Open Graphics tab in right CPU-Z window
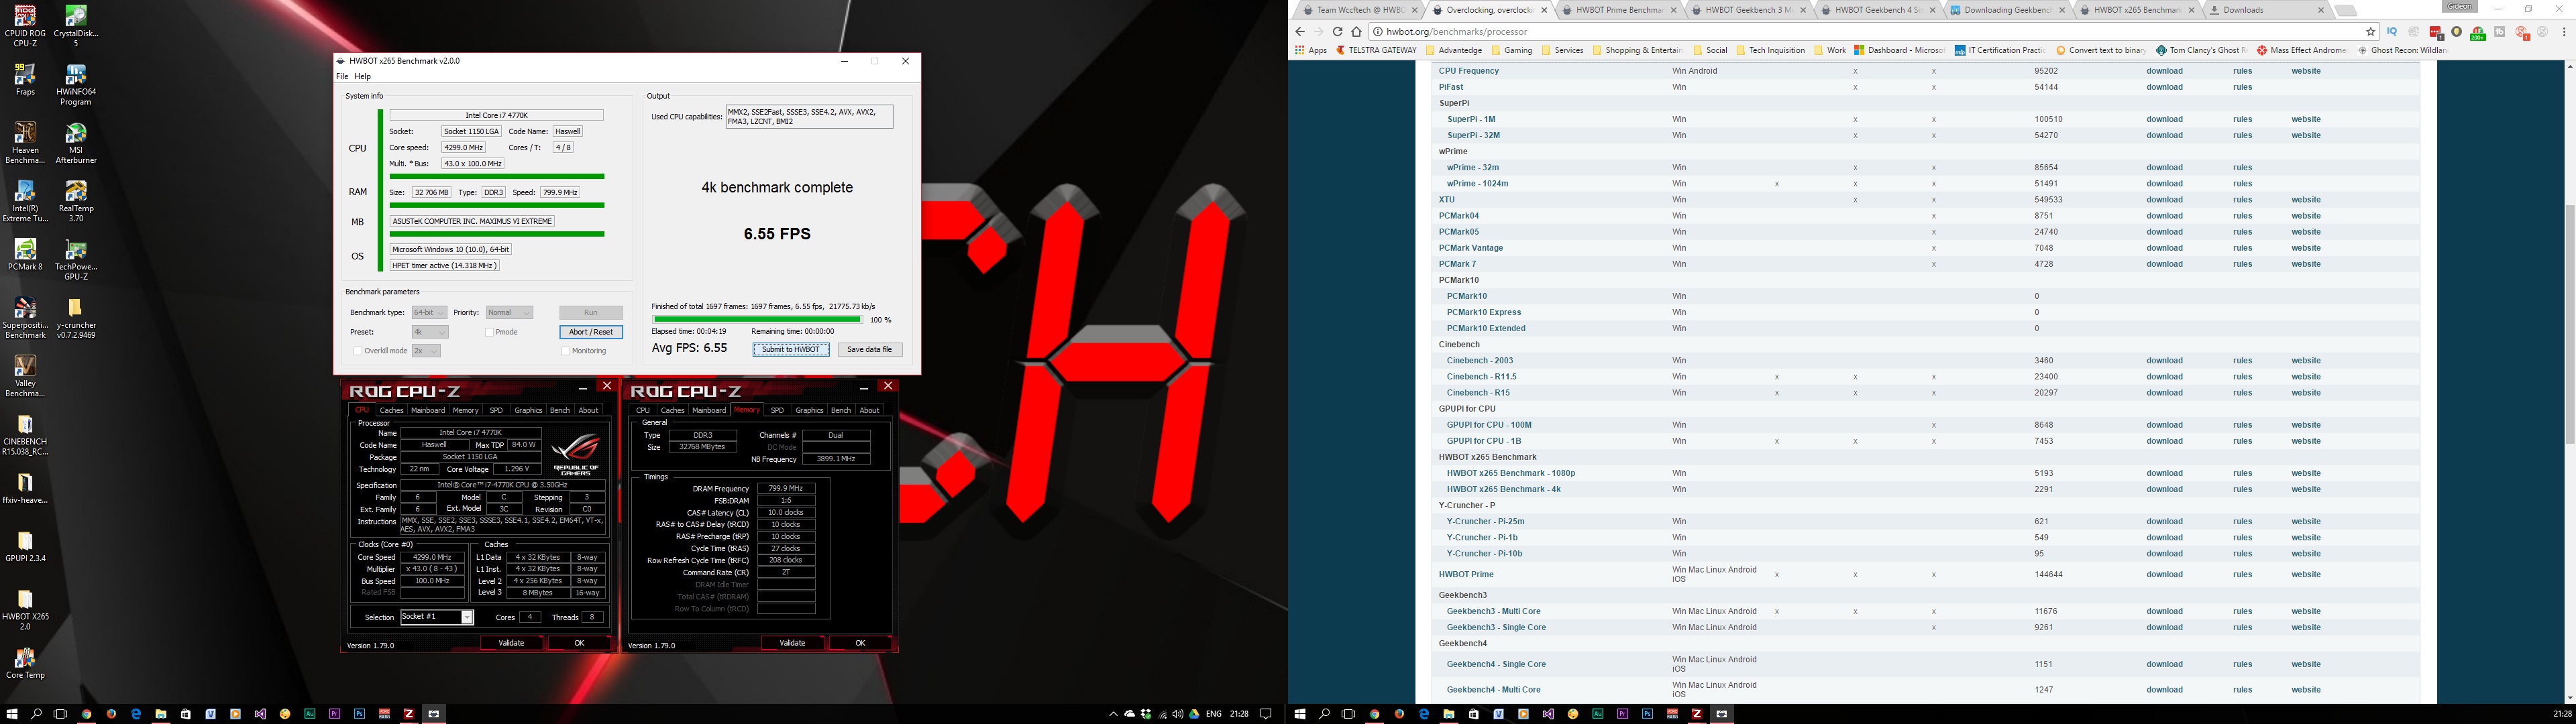This screenshot has width=2576, height=724. click(x=809, y=410)
